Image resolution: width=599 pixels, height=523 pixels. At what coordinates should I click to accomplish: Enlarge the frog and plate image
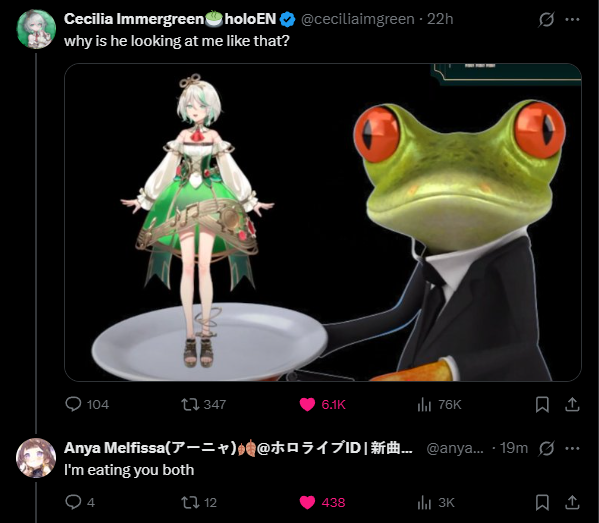coord(323,222)
